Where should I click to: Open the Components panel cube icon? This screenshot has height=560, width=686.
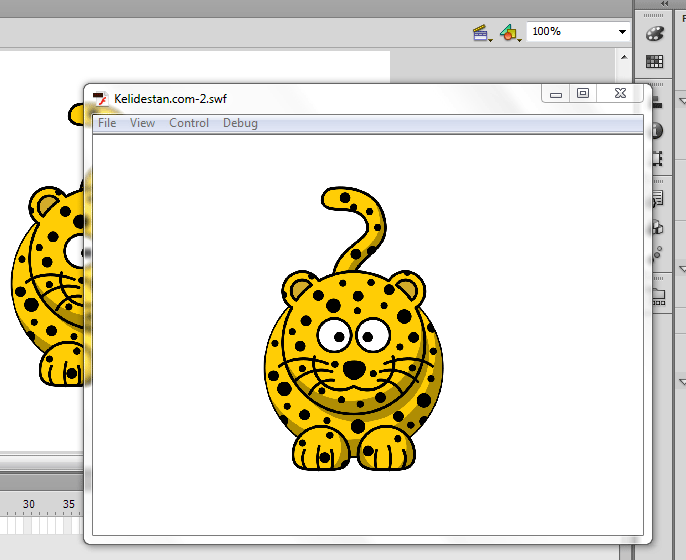click(658, 227)
